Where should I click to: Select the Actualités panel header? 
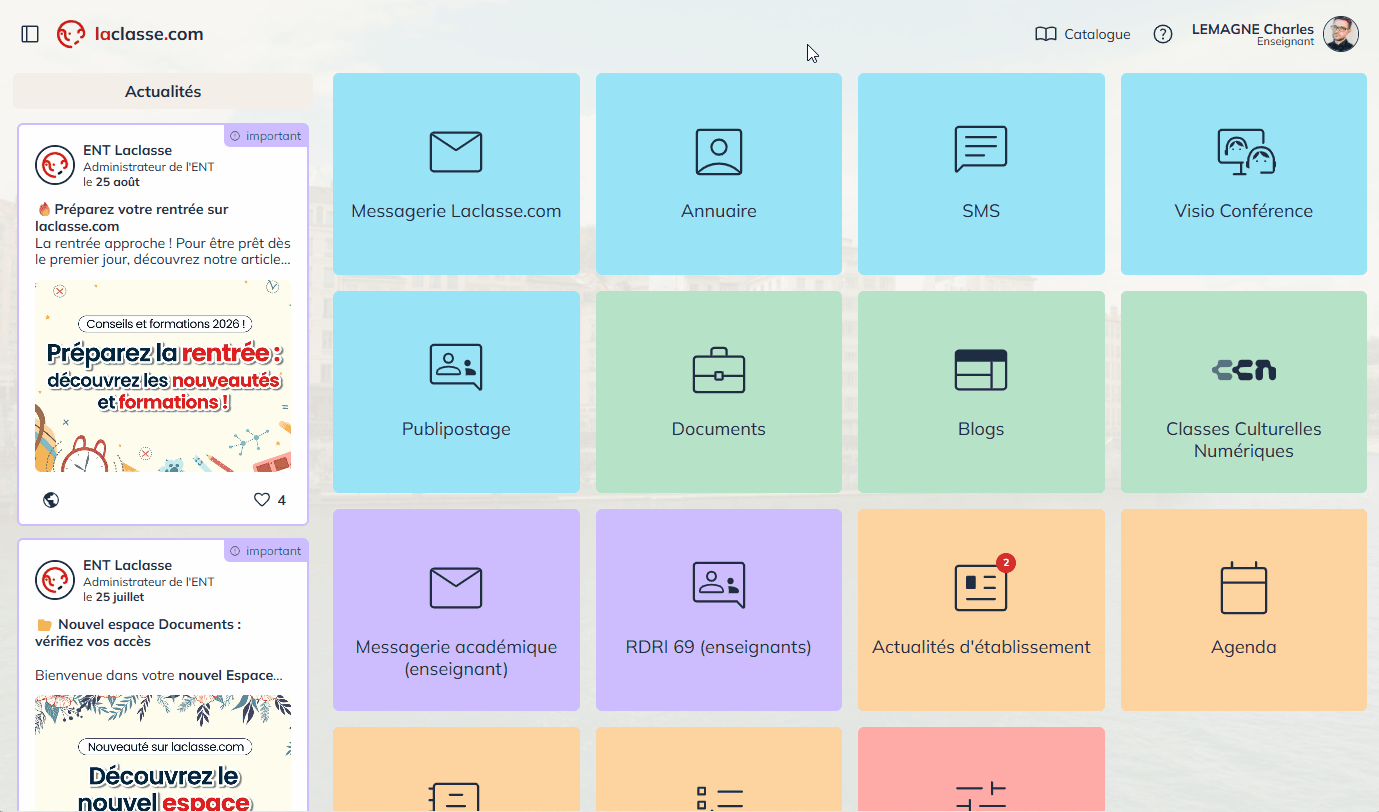pyautogui.click(x=163, y=91)
